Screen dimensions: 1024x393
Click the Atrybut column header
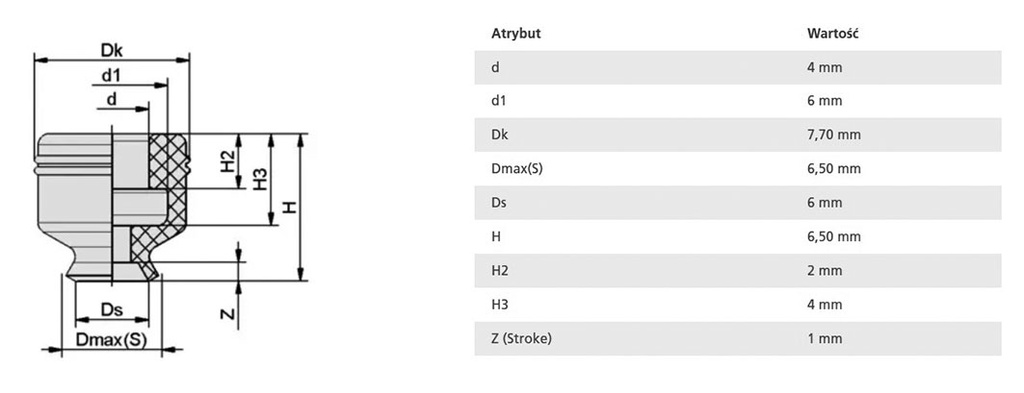515,34
